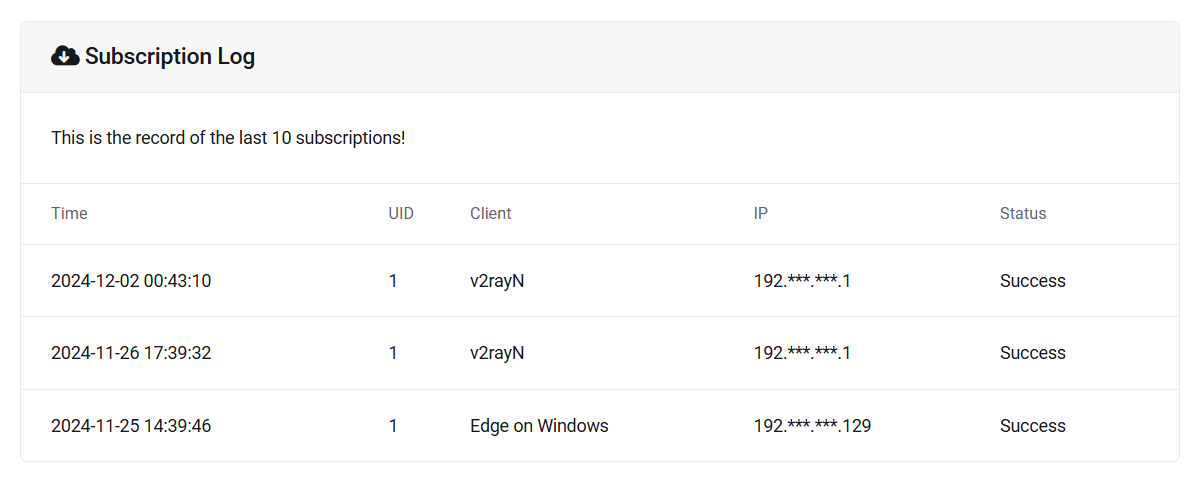Click Success status for the Edge on Windows row

click(x=1032, y=426)
